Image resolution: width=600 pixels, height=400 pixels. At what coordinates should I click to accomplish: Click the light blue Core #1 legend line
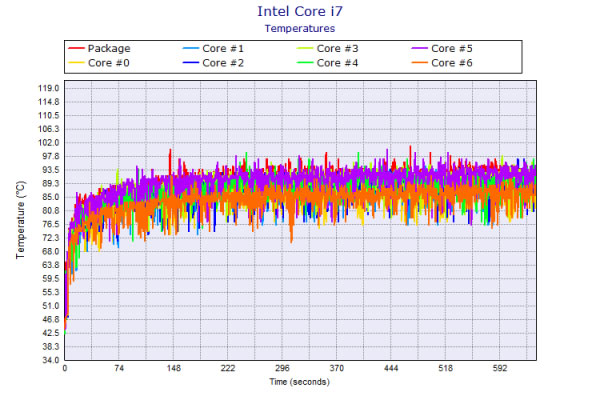(x=191, y=48)
